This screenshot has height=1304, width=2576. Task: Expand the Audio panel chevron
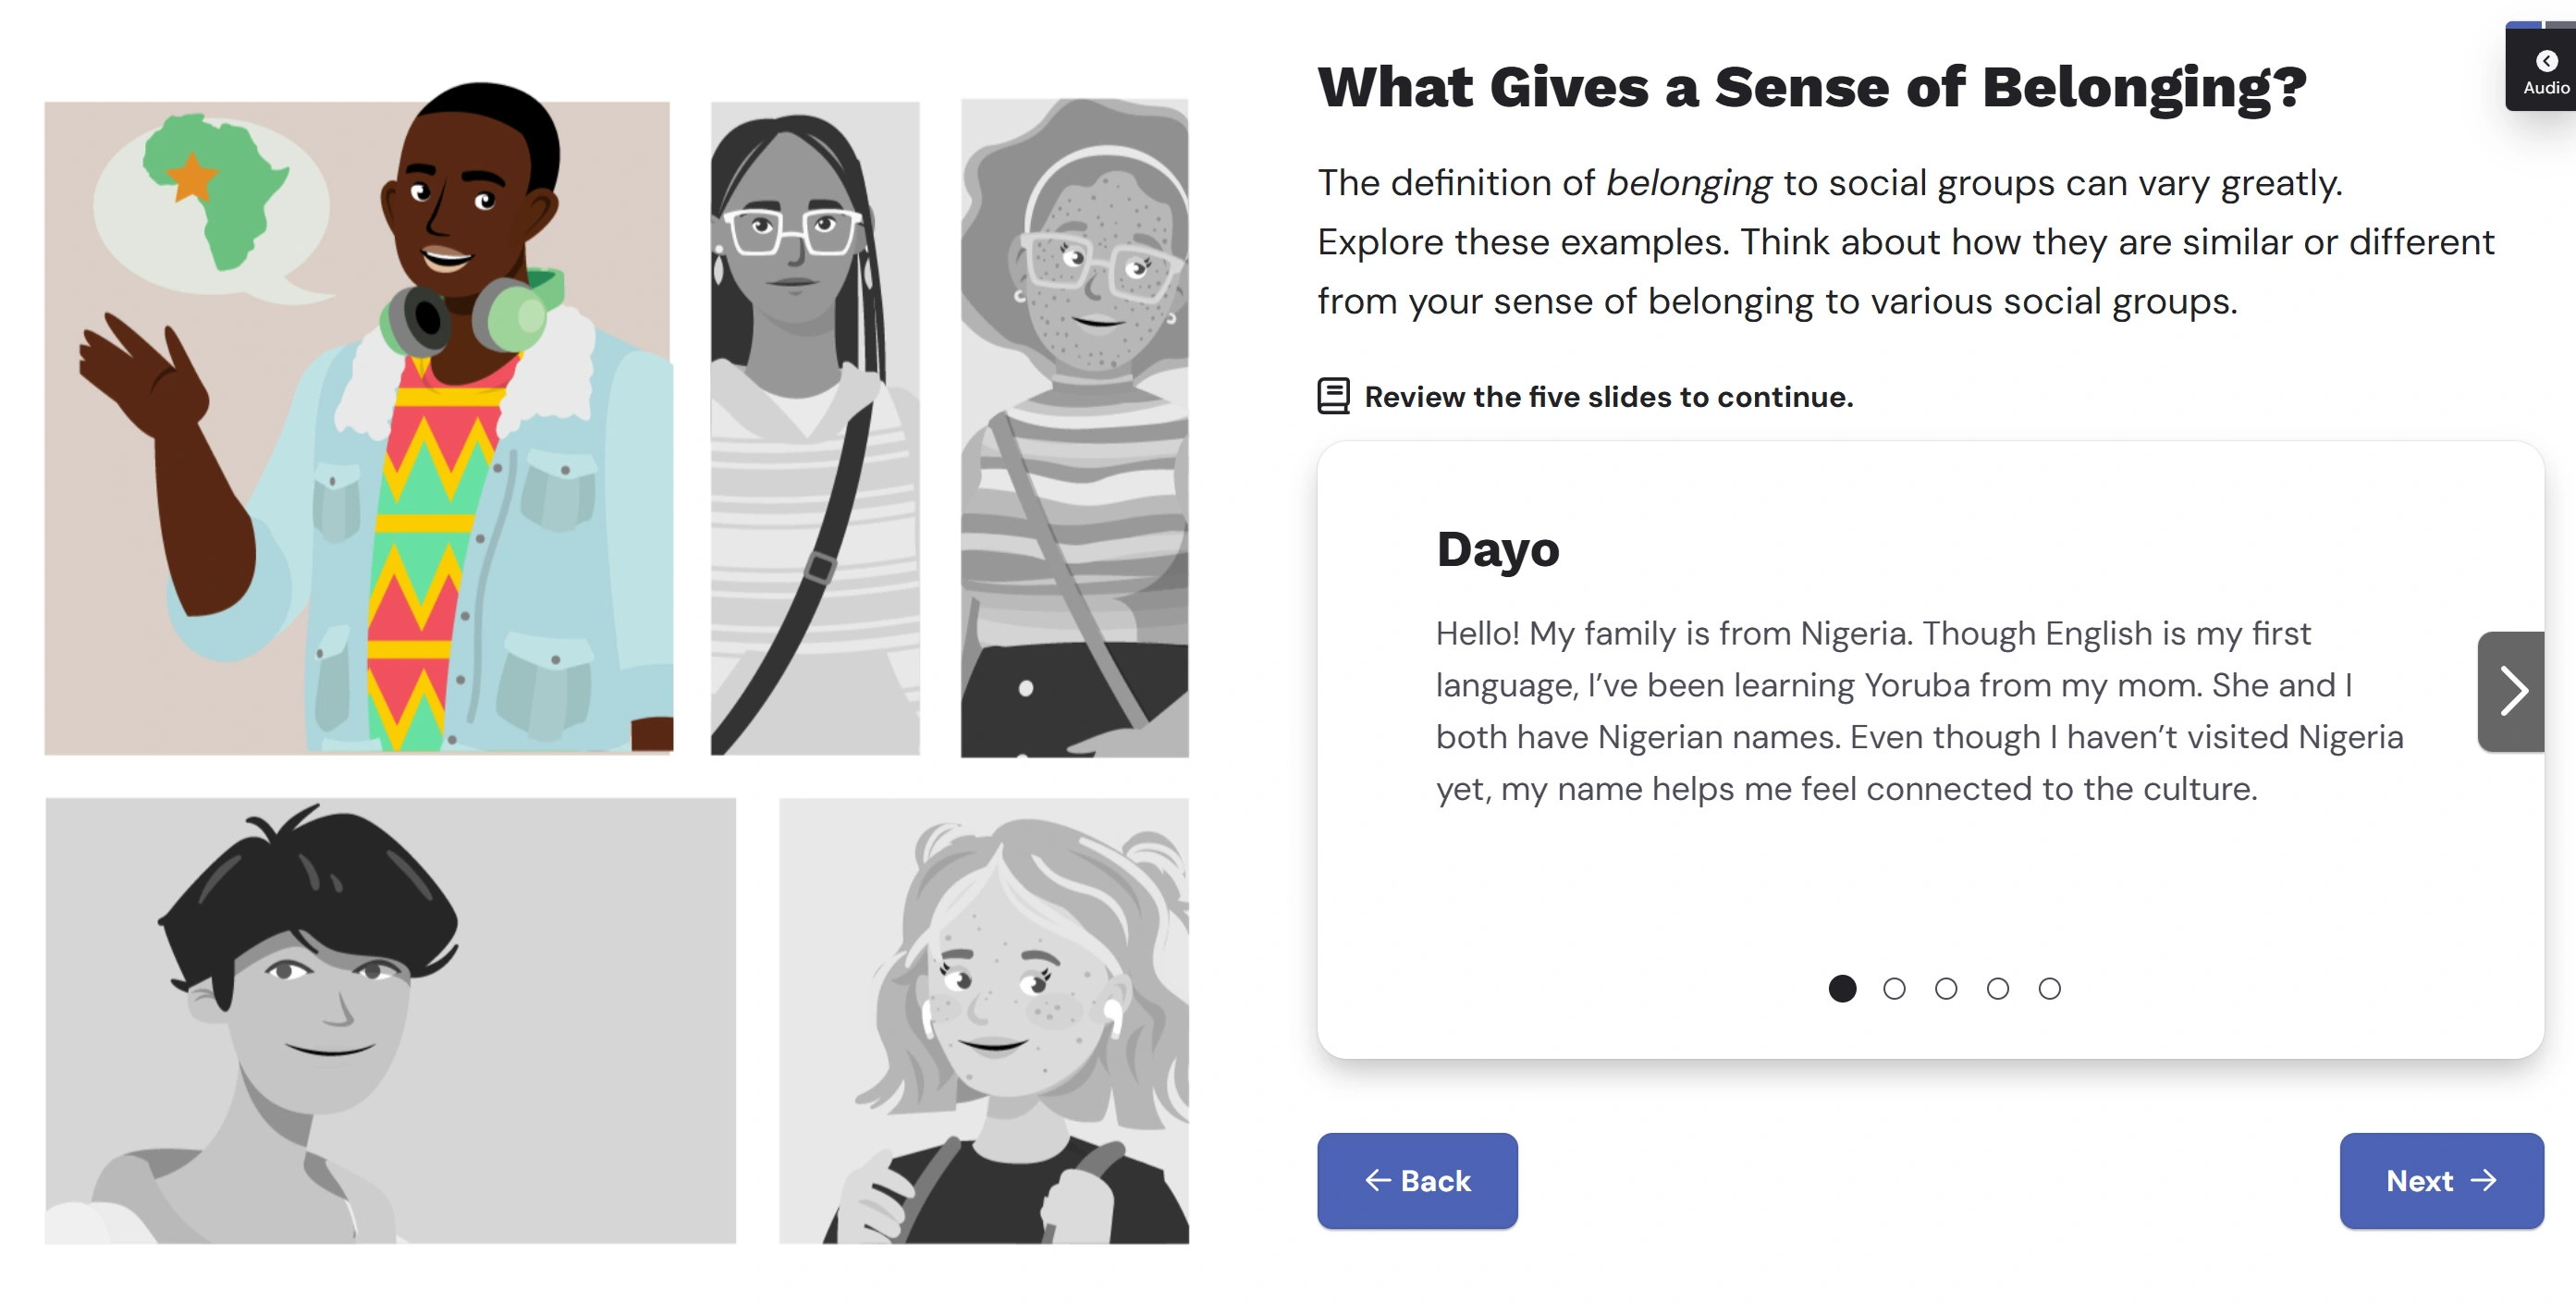pos(2546,61)
